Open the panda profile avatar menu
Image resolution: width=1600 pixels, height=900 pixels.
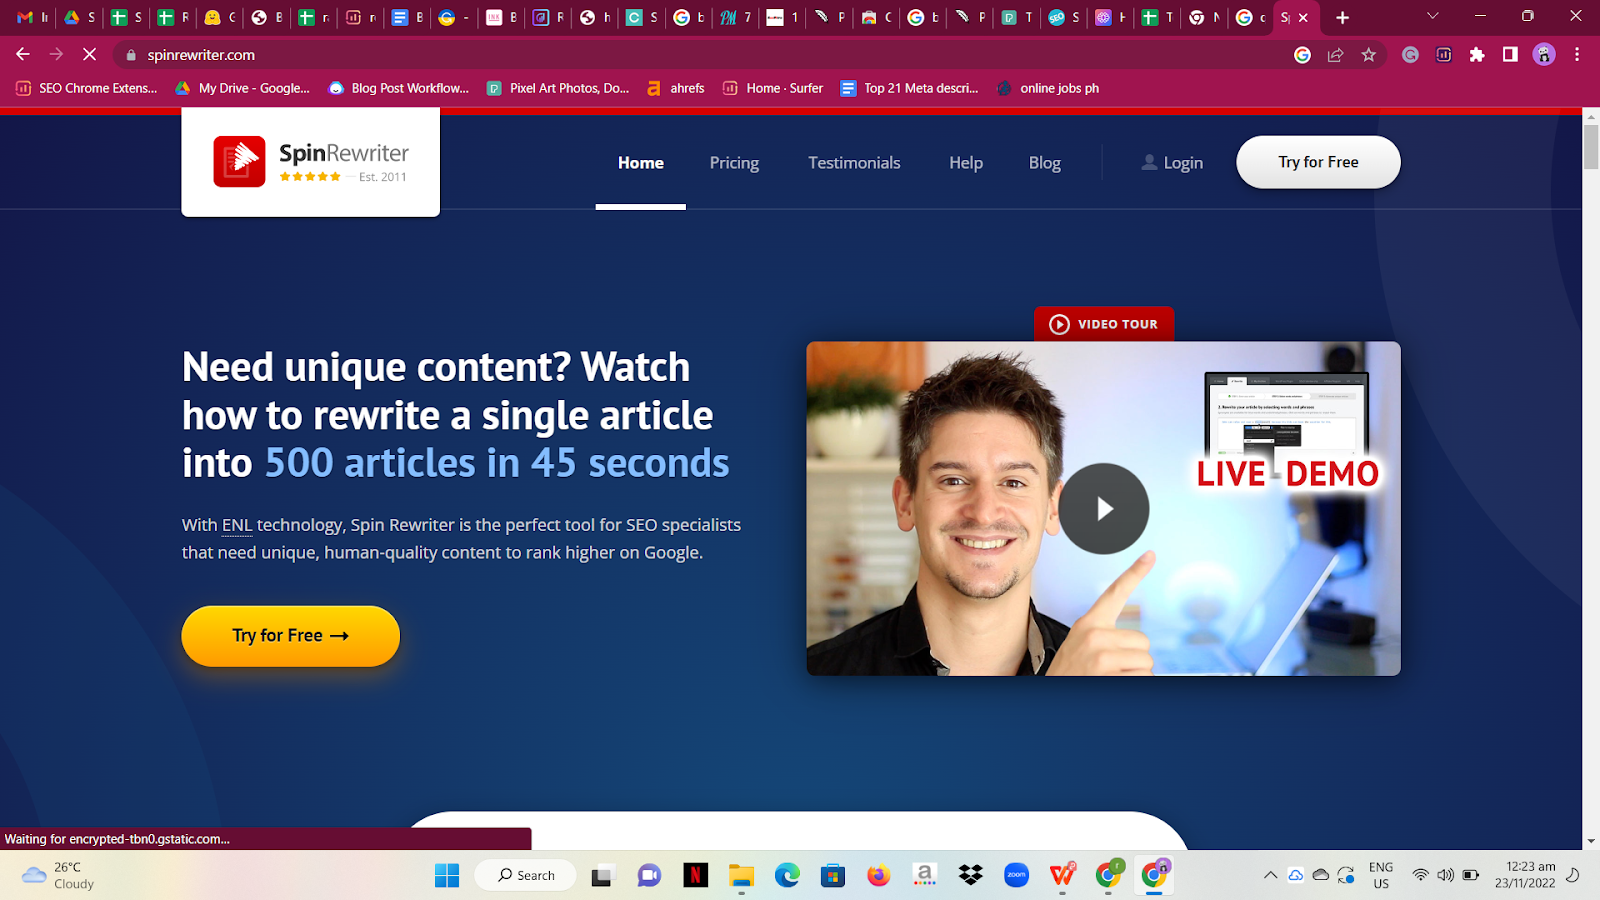pyautogui.click(x=1544, y=55)
